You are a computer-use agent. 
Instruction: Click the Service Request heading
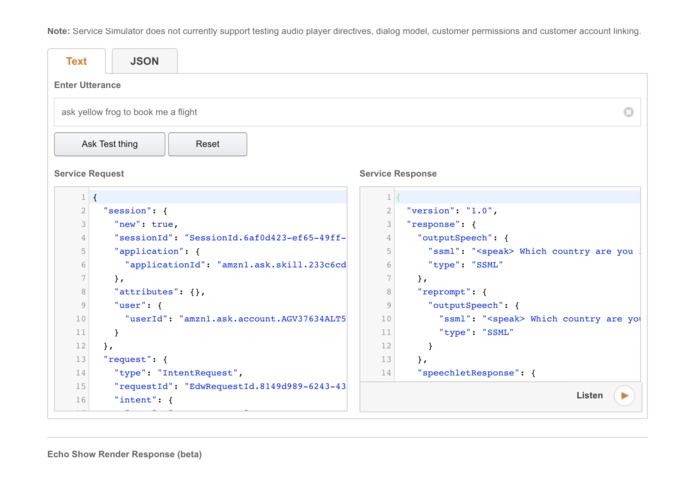[89, 174]
